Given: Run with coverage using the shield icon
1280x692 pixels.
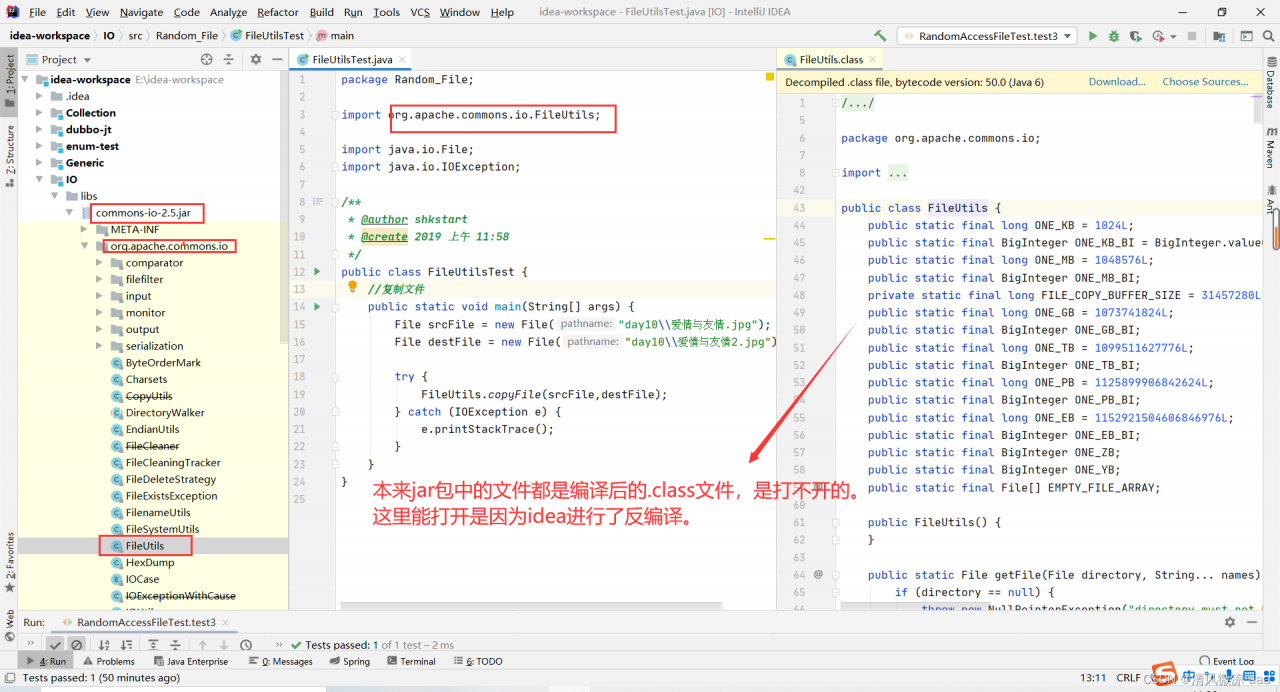Looking at the screenshot, I should click(1135, 35).
